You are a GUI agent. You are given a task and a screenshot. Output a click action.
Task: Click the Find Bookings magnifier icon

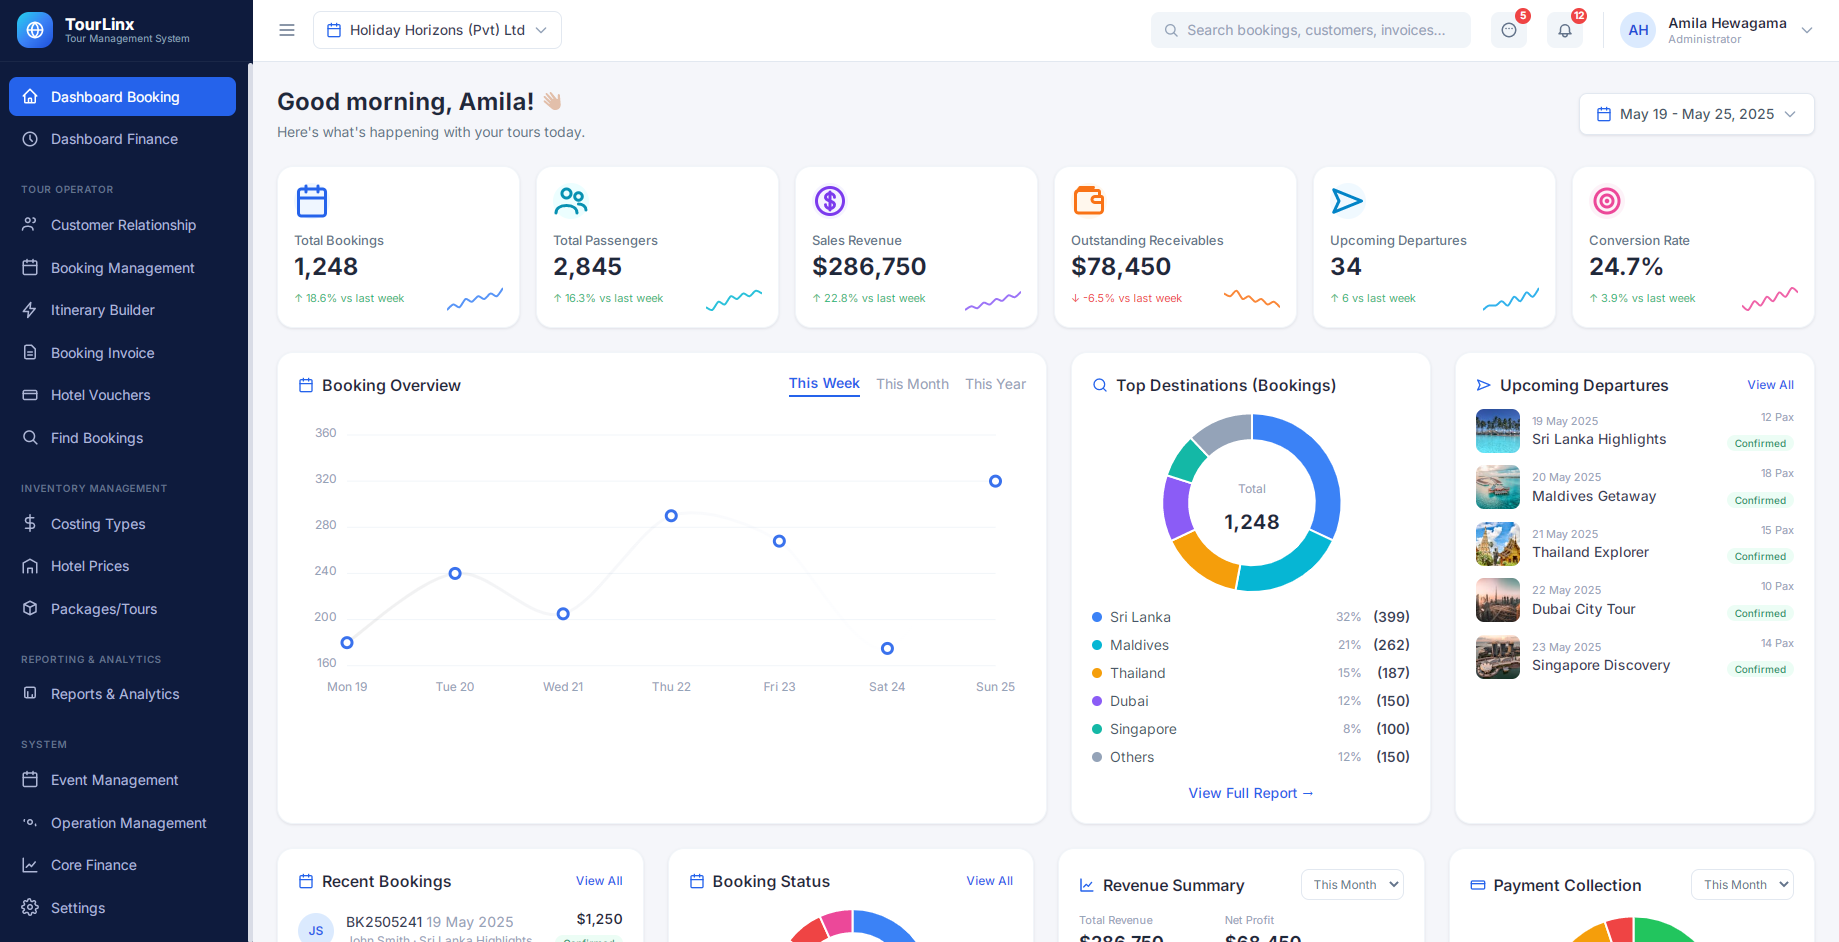30,438
